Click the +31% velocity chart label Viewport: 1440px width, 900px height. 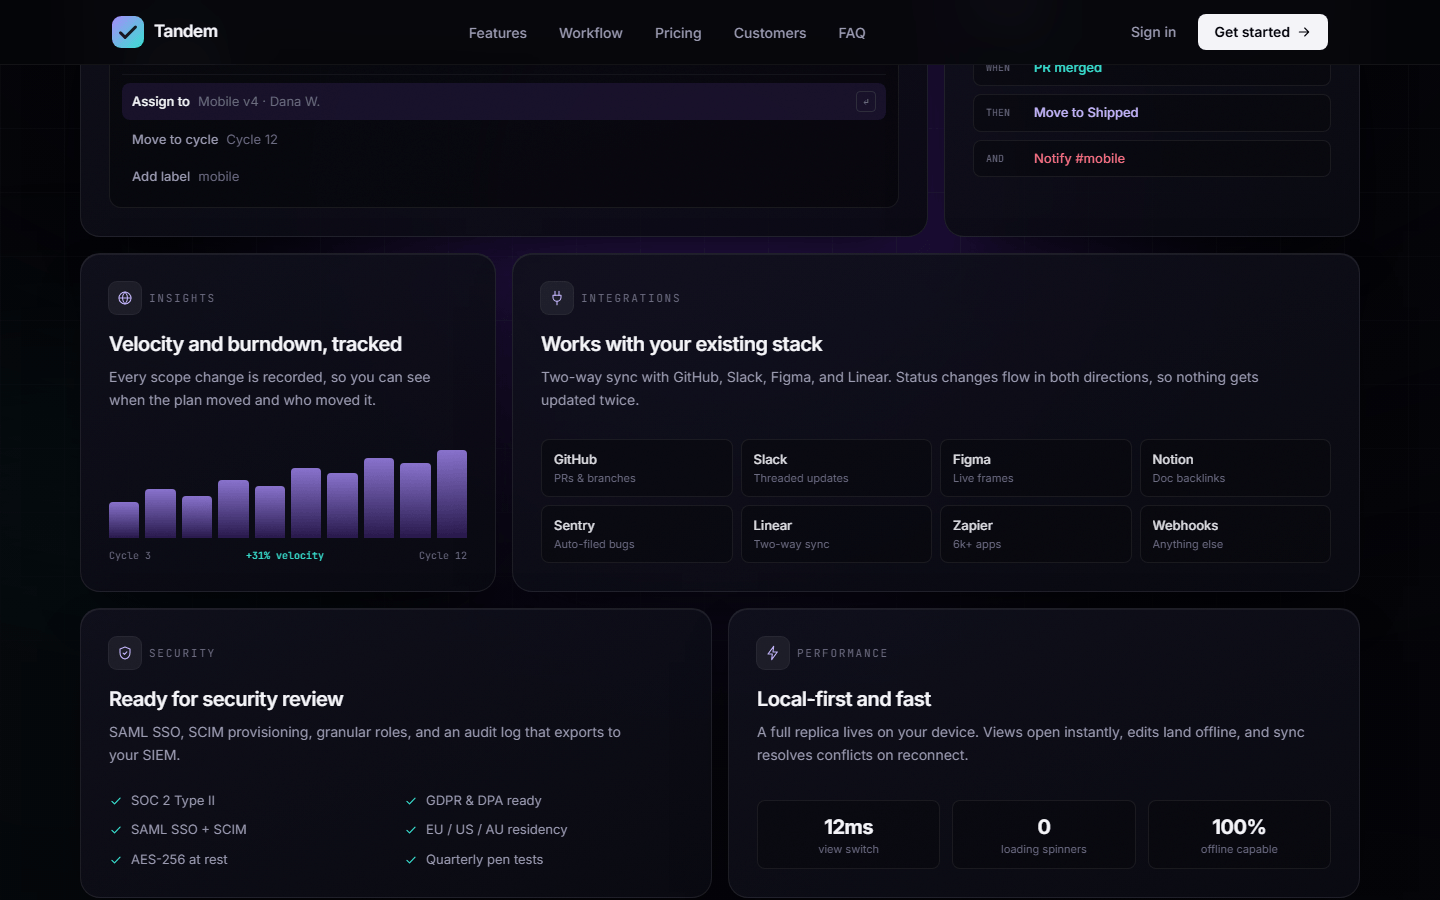tap(285, 555)
